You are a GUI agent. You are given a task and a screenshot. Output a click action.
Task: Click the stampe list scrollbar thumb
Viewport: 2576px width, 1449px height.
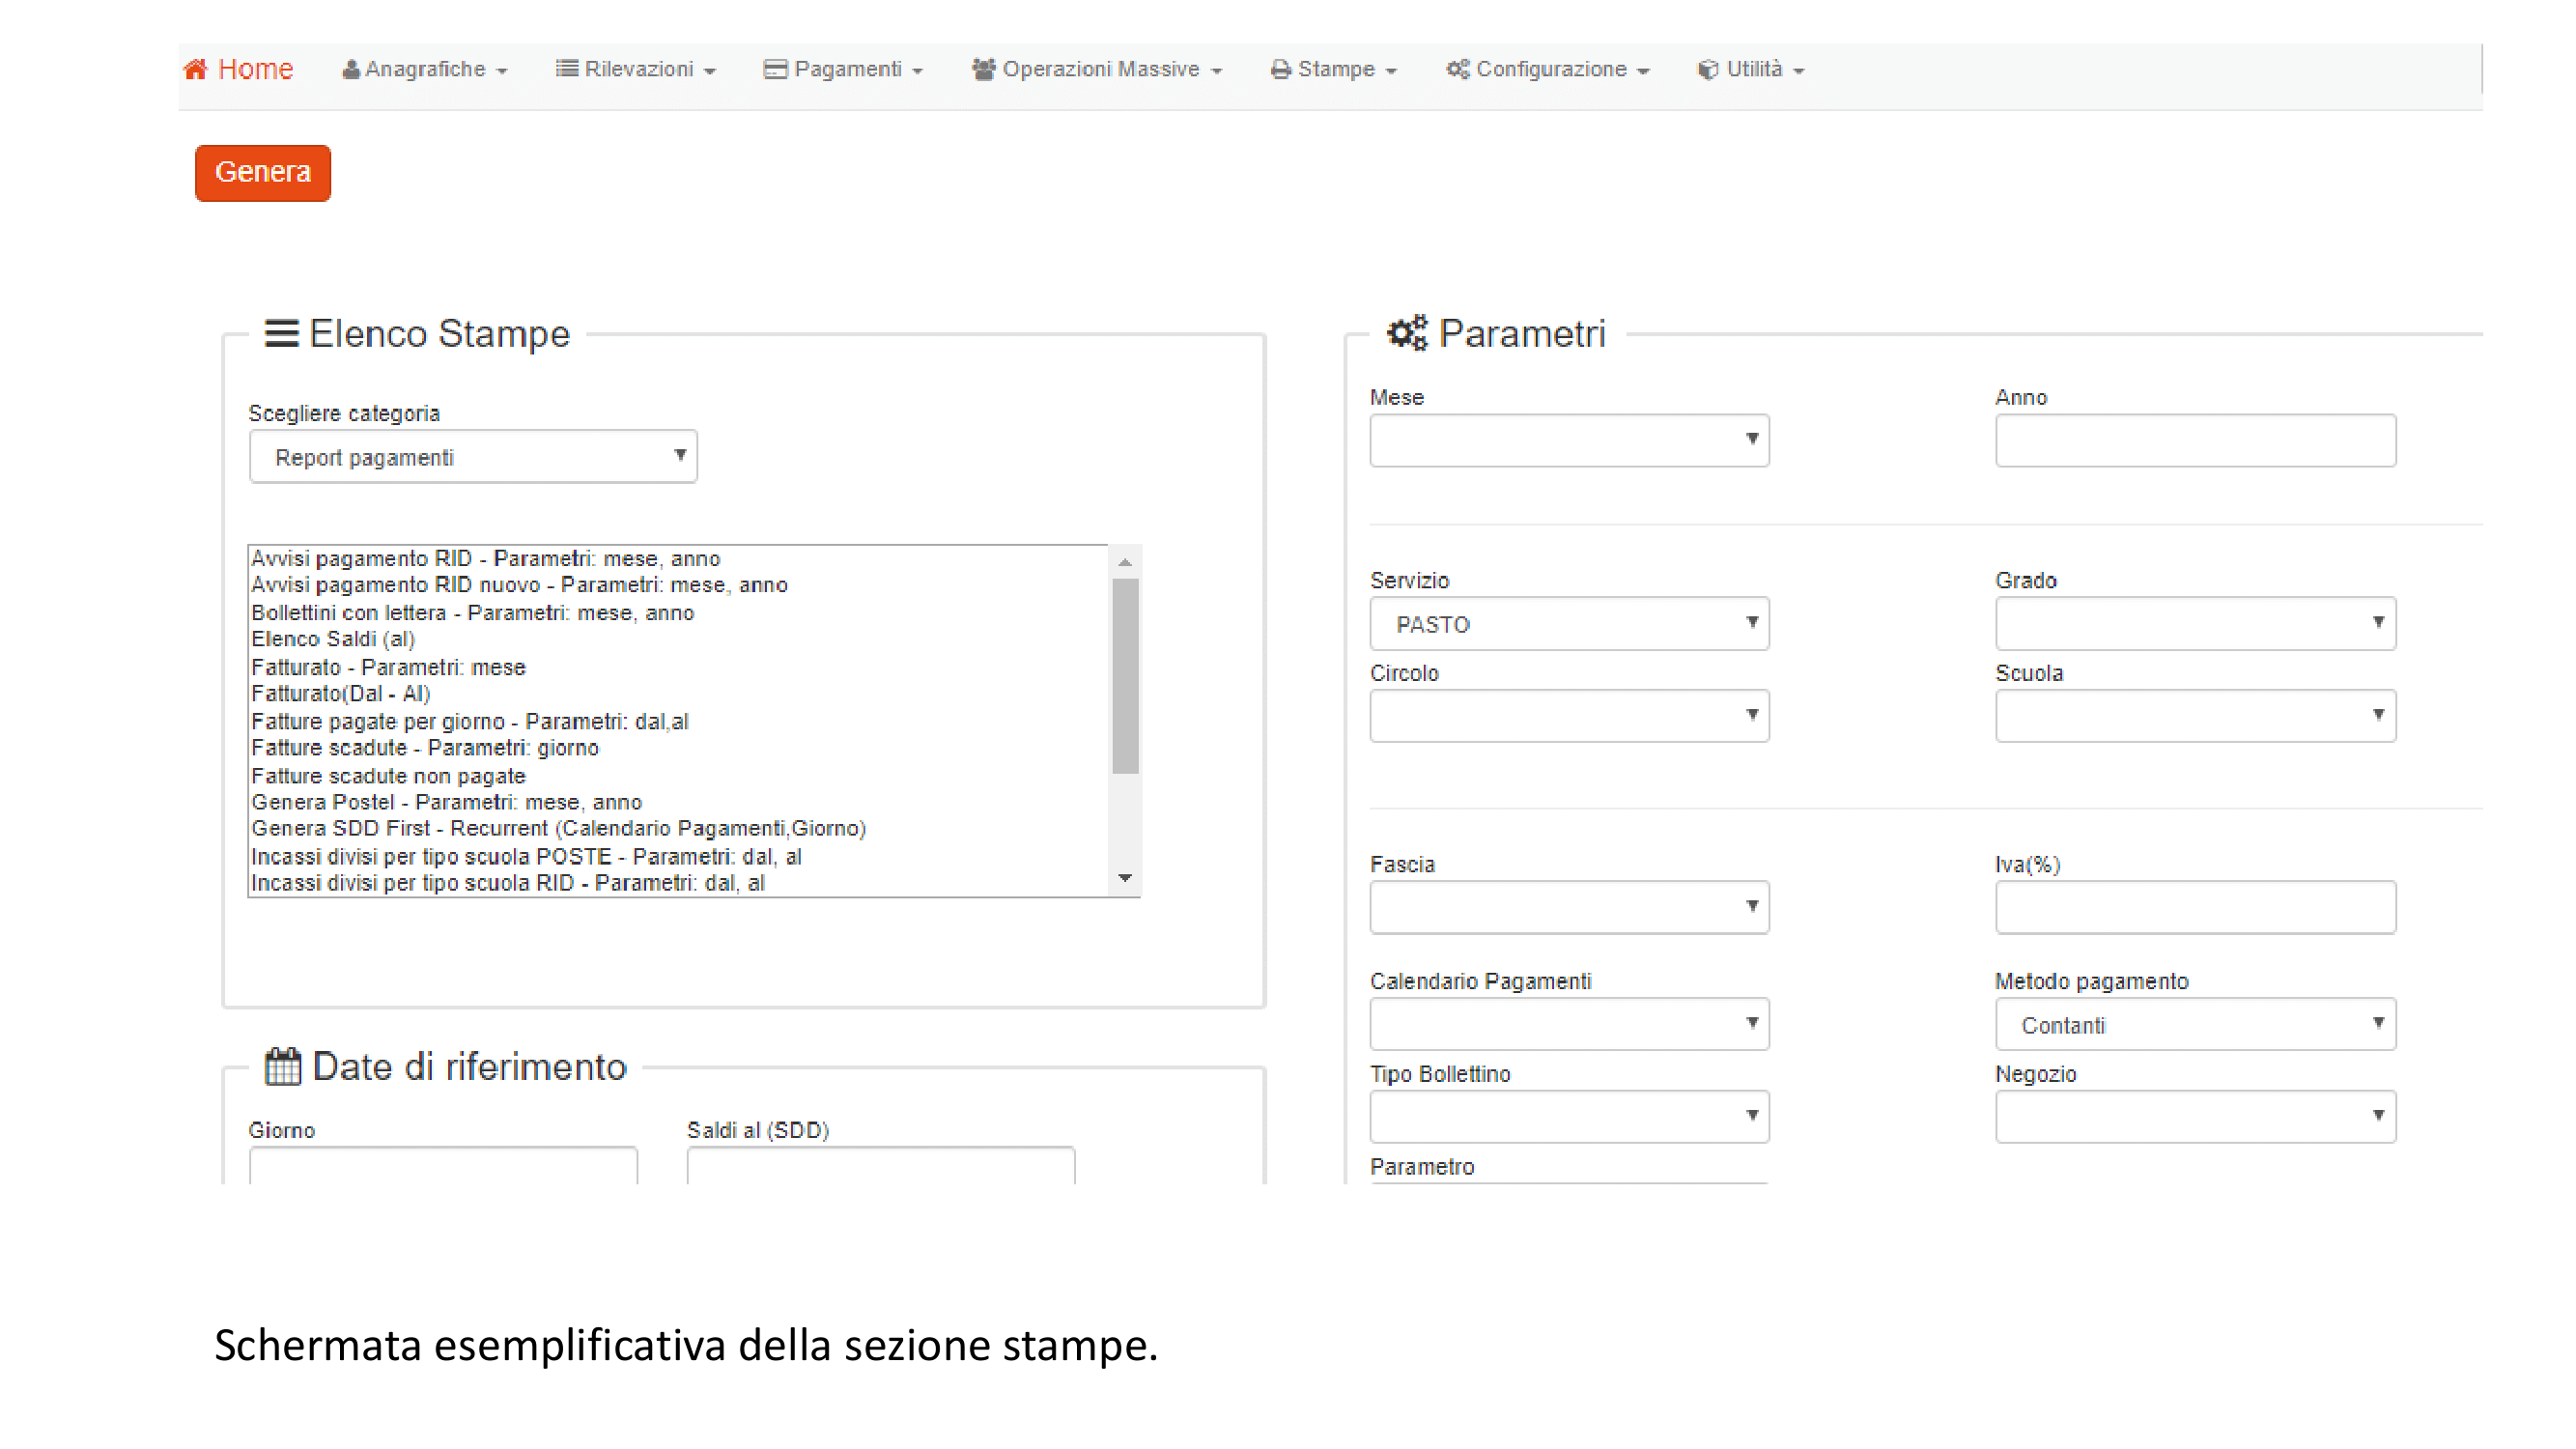pos(1125,676)
